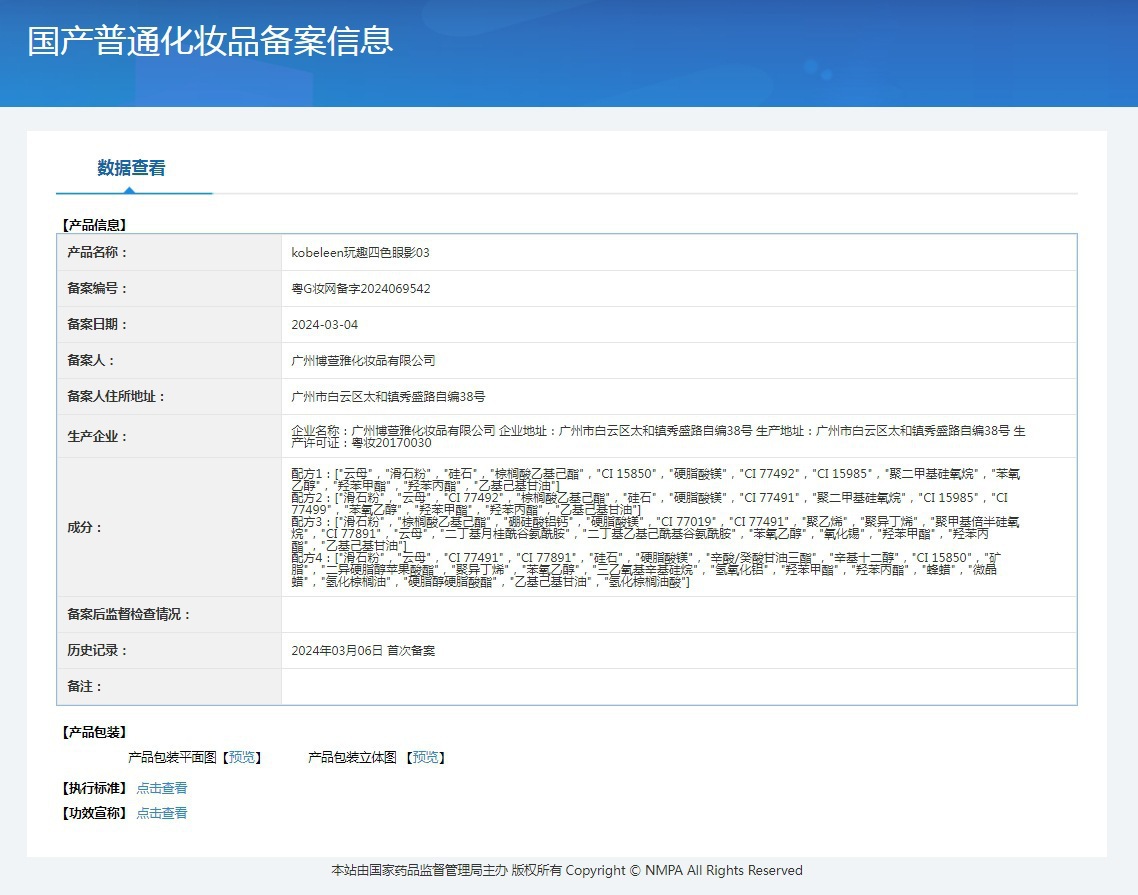Select product name kobeleen玩趣四色眼影03

(361, 253)
